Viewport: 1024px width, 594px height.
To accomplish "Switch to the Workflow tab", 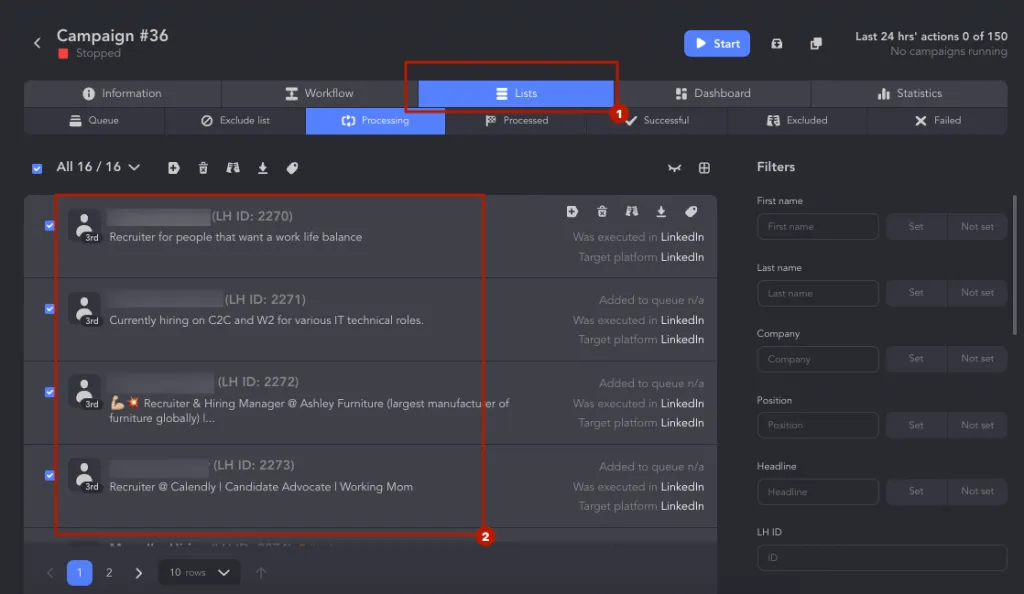I will point(319,93).
